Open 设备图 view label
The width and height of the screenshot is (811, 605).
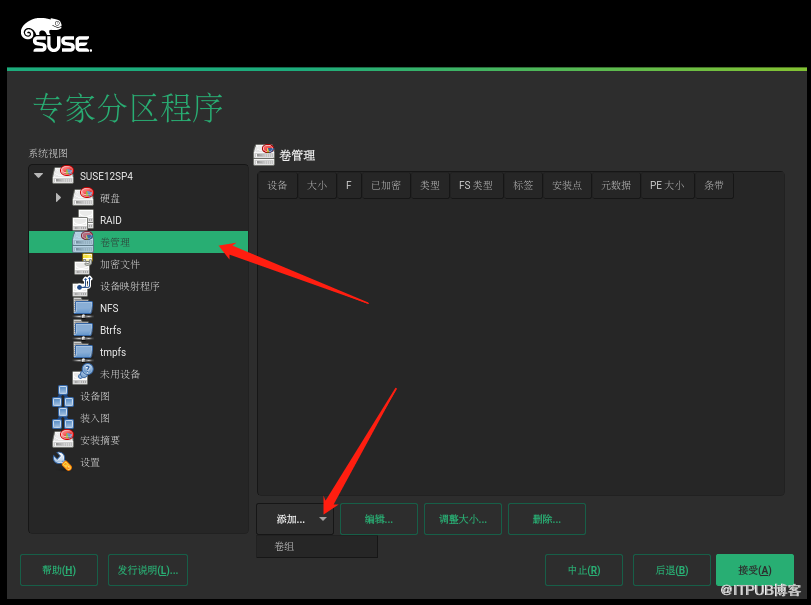(95, 396)
